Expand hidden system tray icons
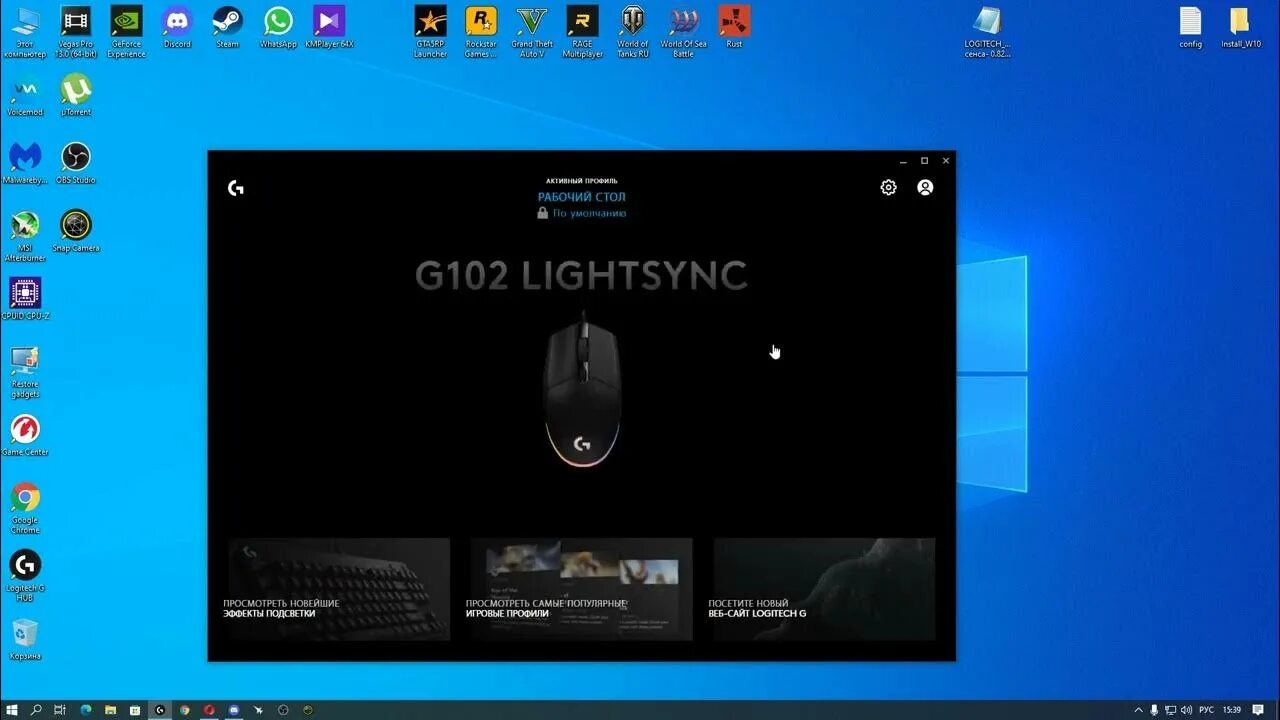The height and width of the screenshot is (720, 1280). tap(1138, 710)
